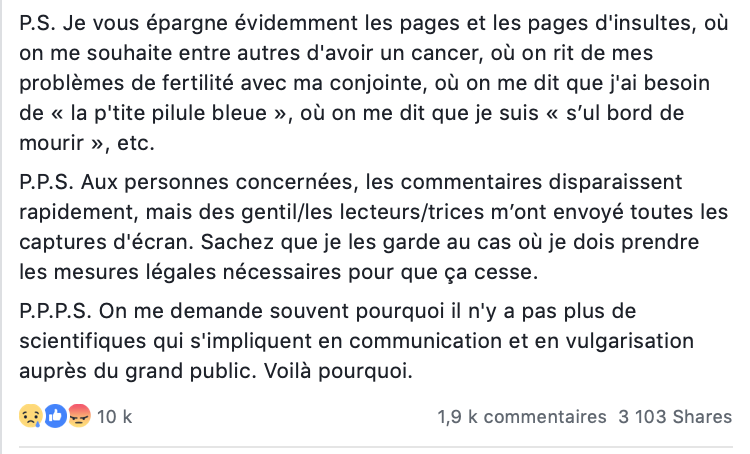Click the sad crying reaction emoji
The height and width of the screenshot is (454, 750).
click(31, 416)
